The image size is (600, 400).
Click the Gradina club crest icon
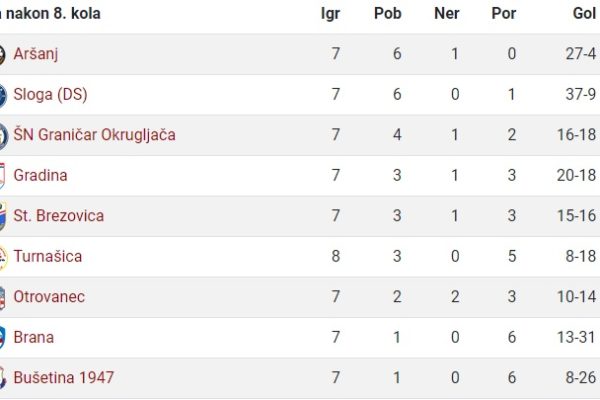pyautogui.click(x=2, y=176)
